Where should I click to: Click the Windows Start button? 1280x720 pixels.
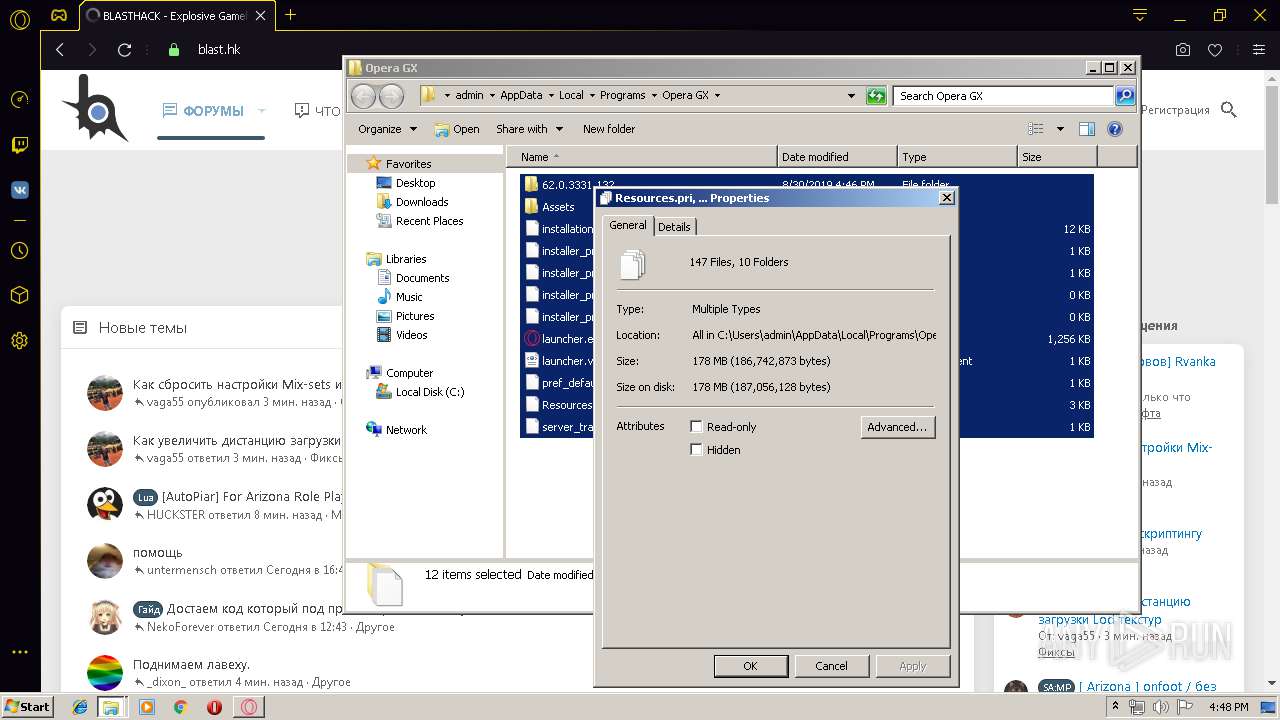click(27, 706)
